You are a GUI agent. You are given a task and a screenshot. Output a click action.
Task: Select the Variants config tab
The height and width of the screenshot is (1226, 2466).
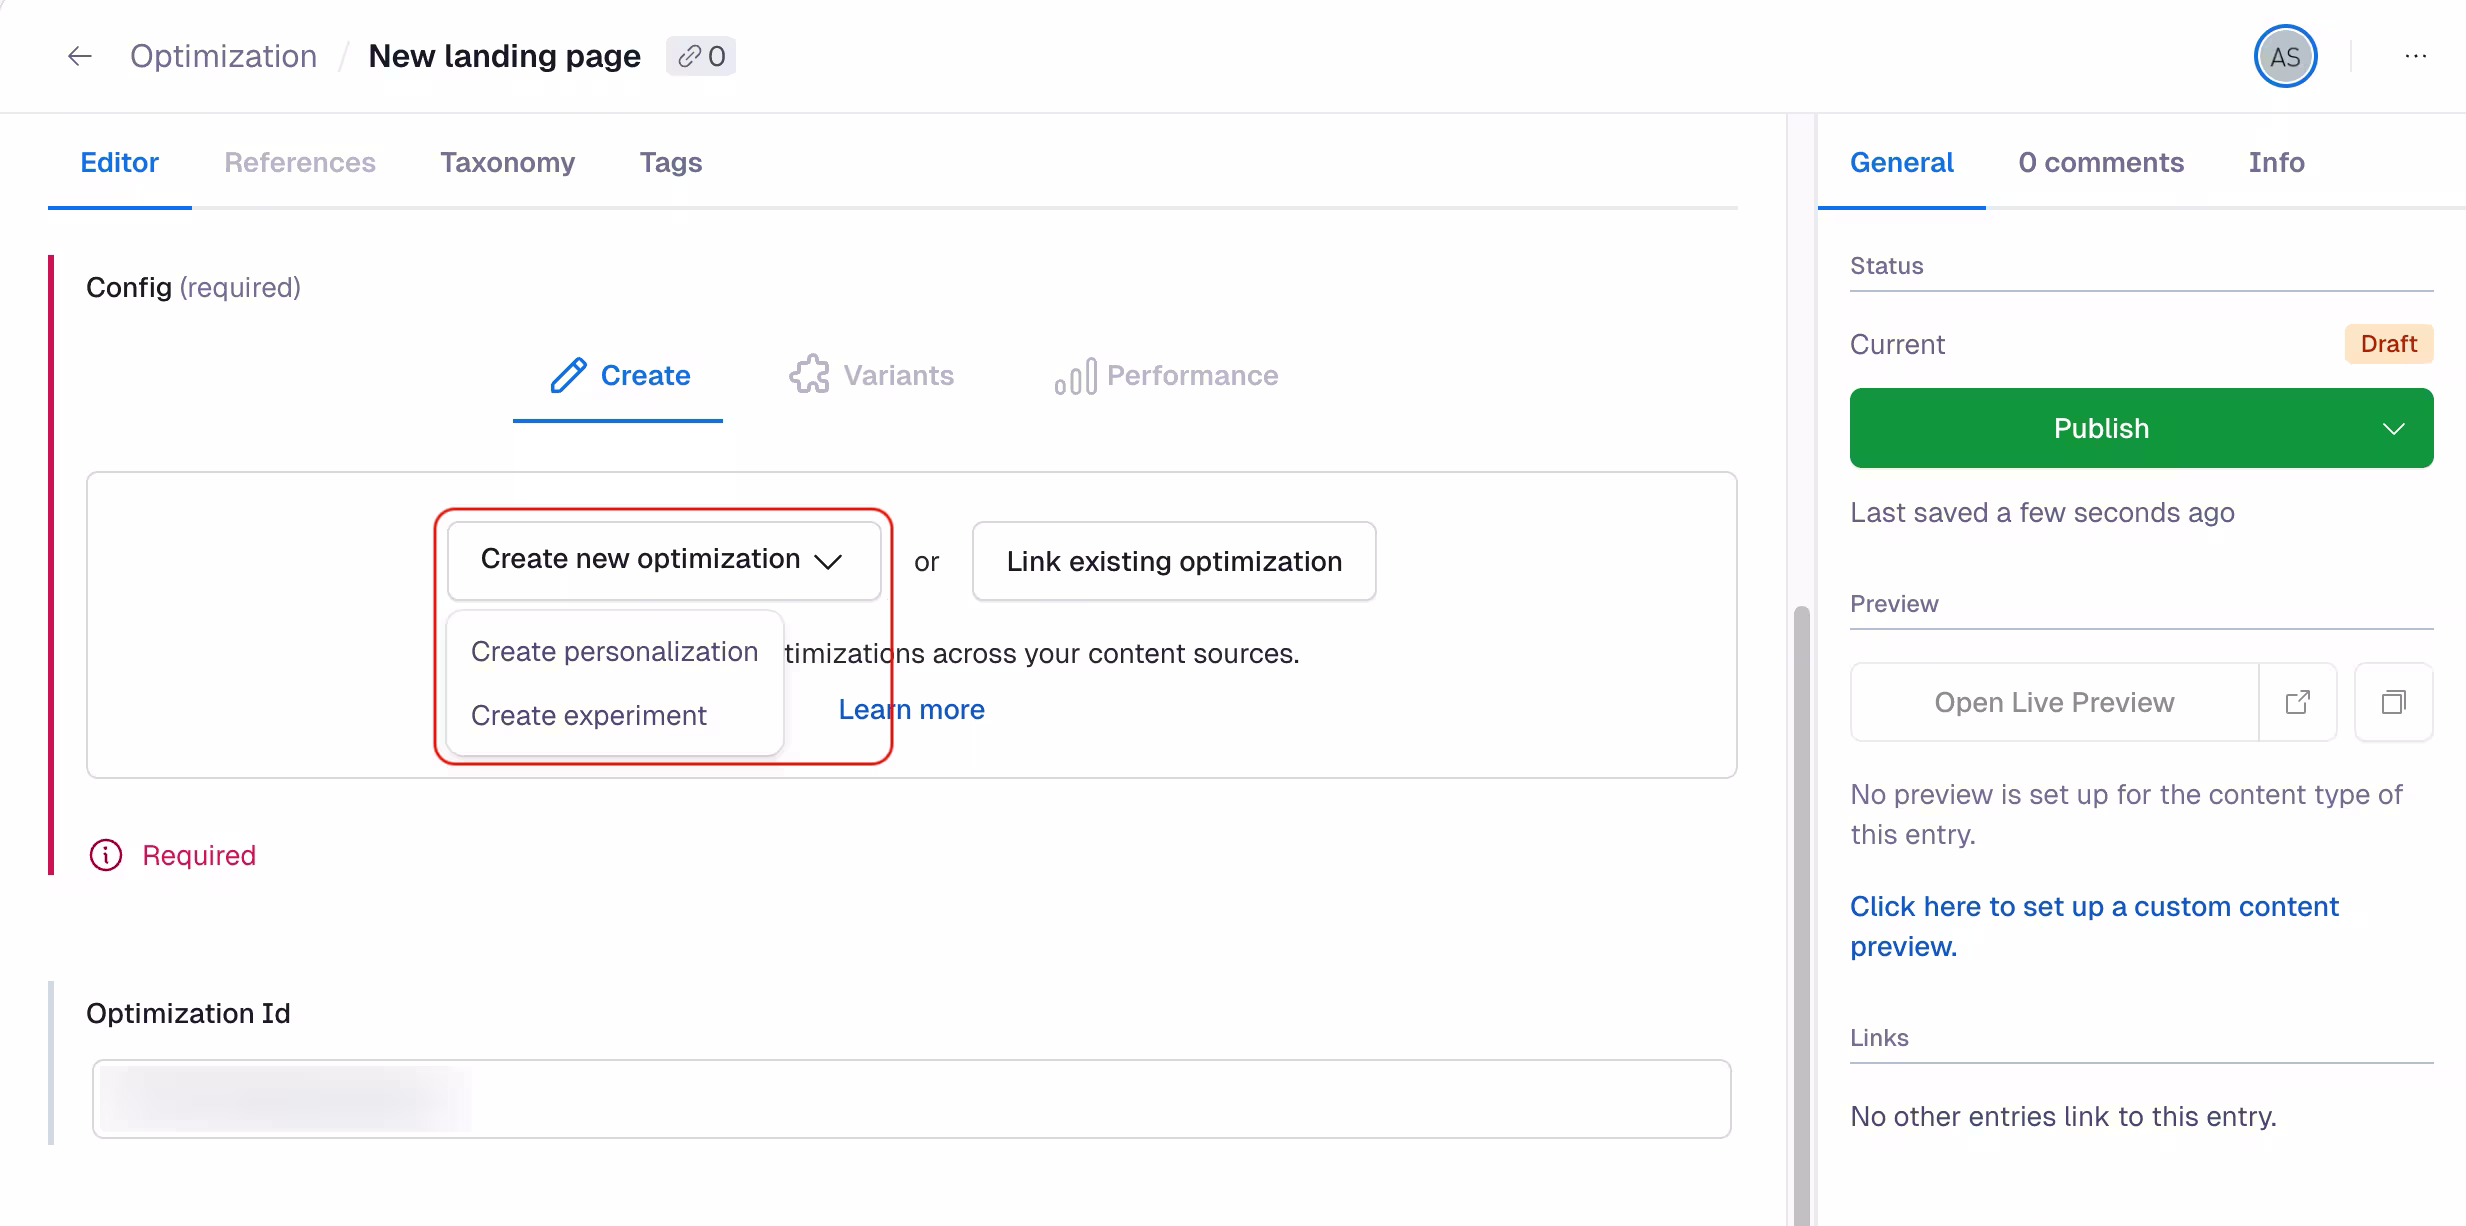871,376
